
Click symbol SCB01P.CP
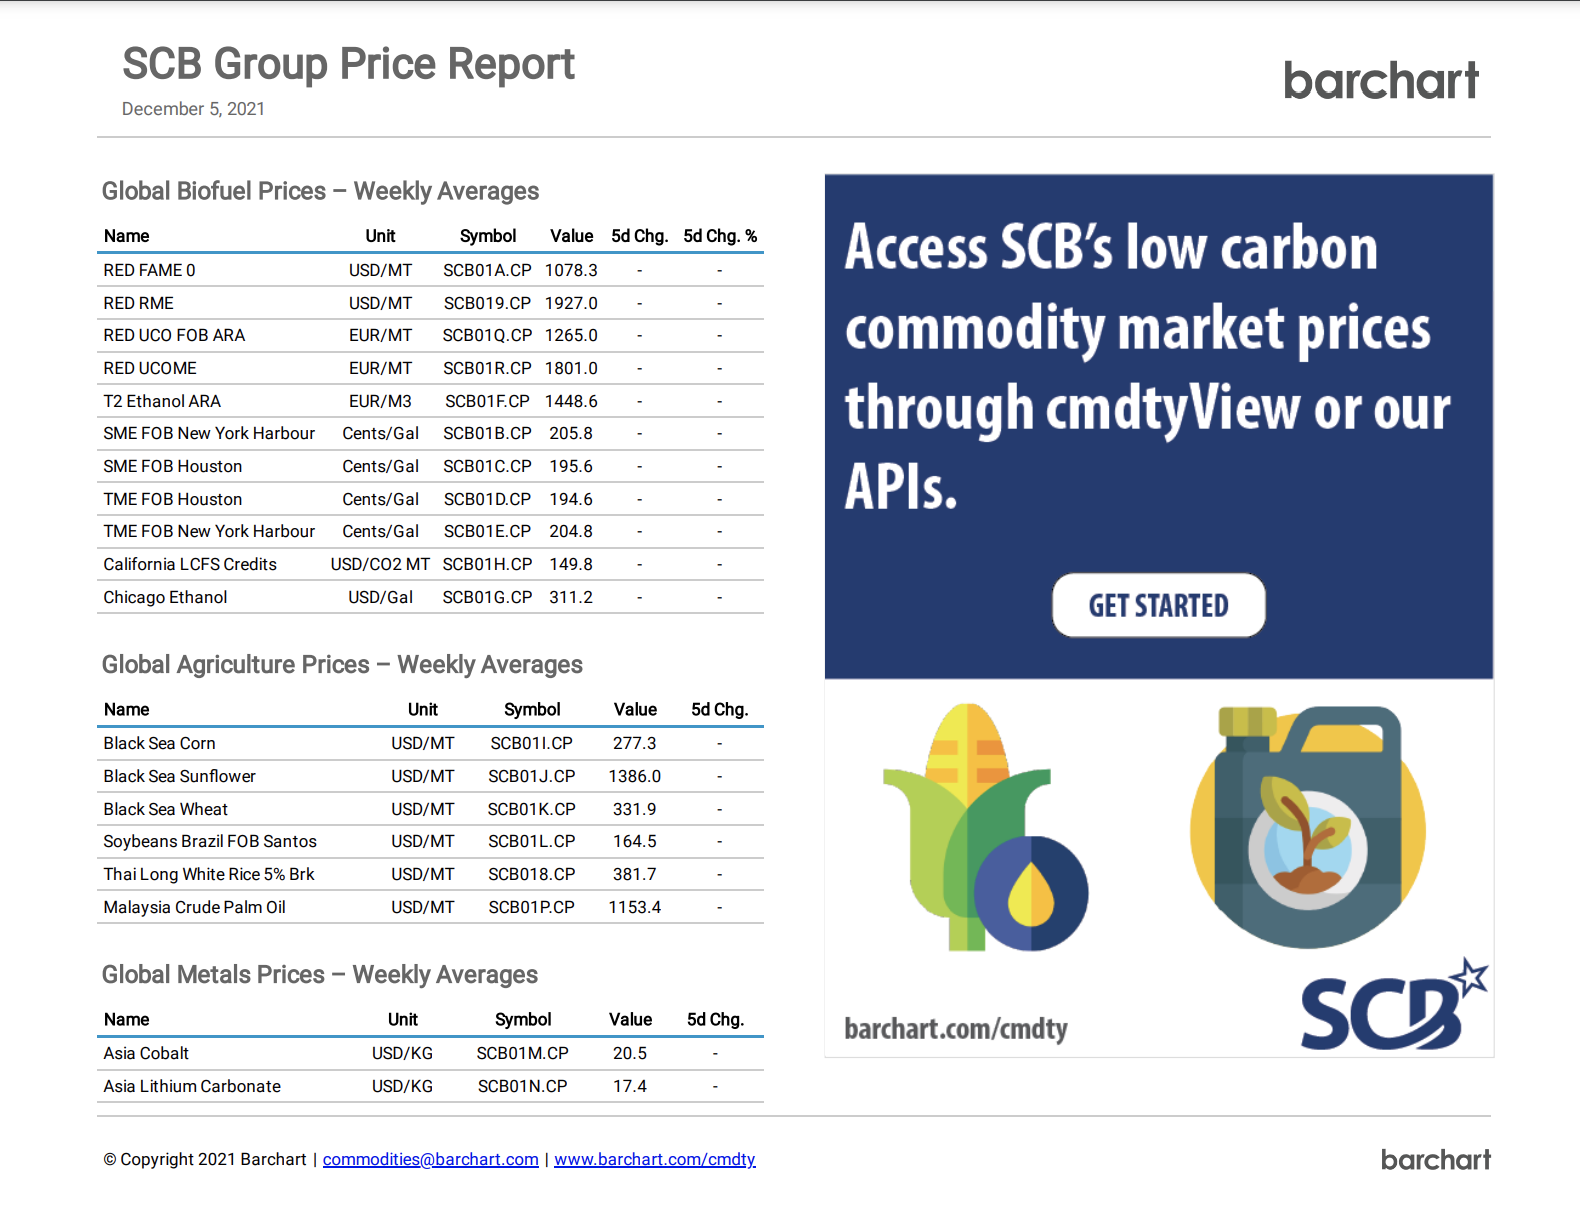[531, 907]
